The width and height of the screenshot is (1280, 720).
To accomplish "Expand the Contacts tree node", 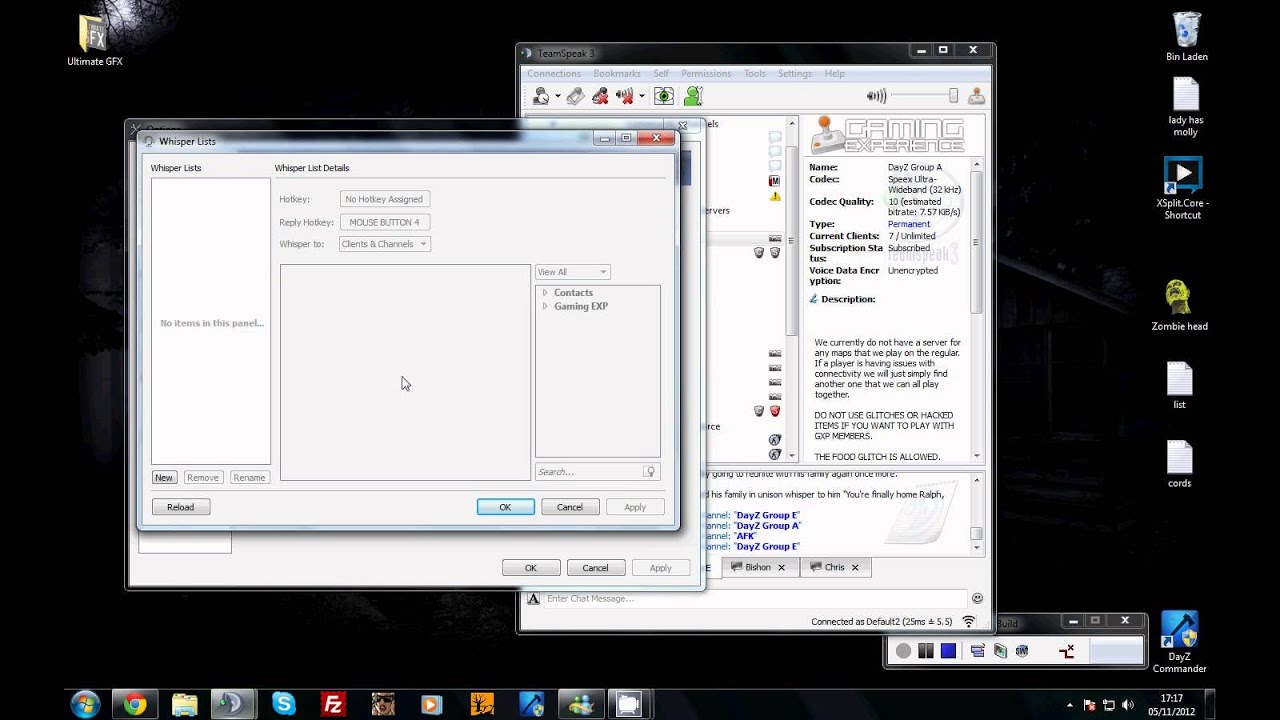I will coord(545,293).
